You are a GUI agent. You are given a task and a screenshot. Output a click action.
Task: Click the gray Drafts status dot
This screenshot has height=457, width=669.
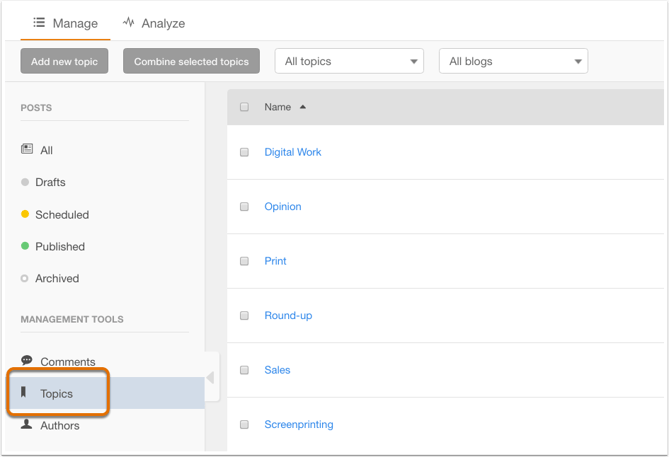(x=25, y=182)
